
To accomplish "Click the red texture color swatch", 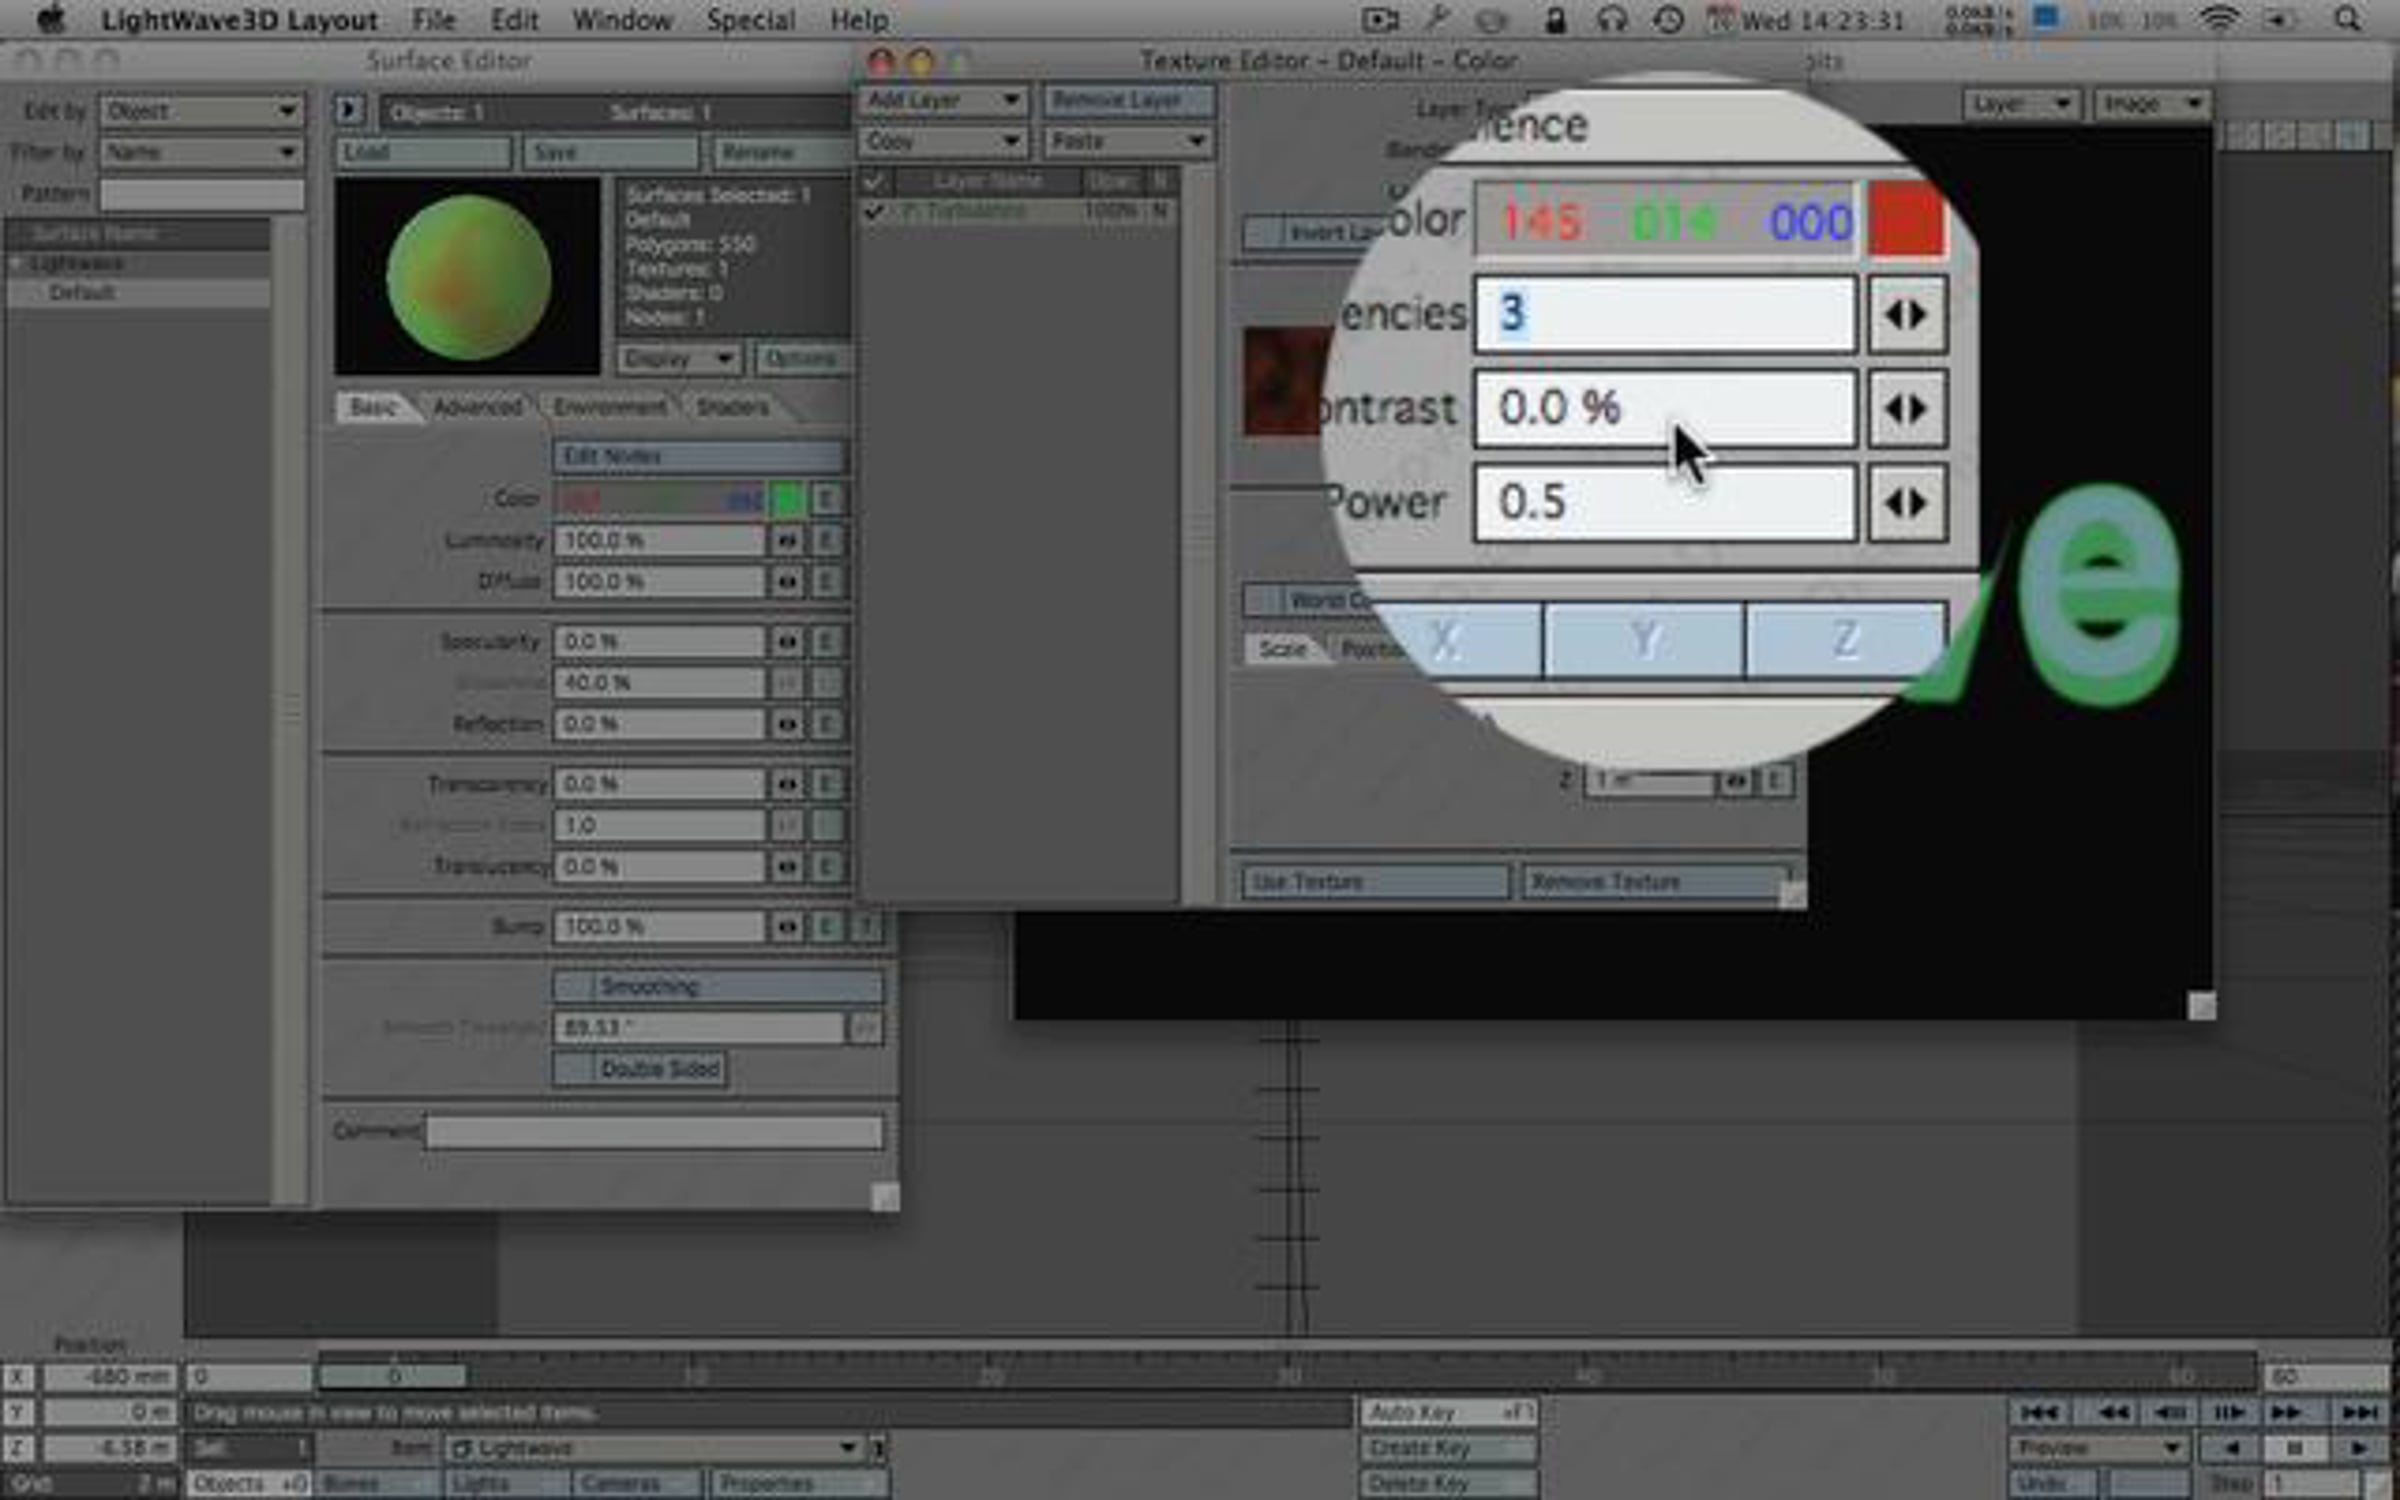I will click(x=1907, y=222).
